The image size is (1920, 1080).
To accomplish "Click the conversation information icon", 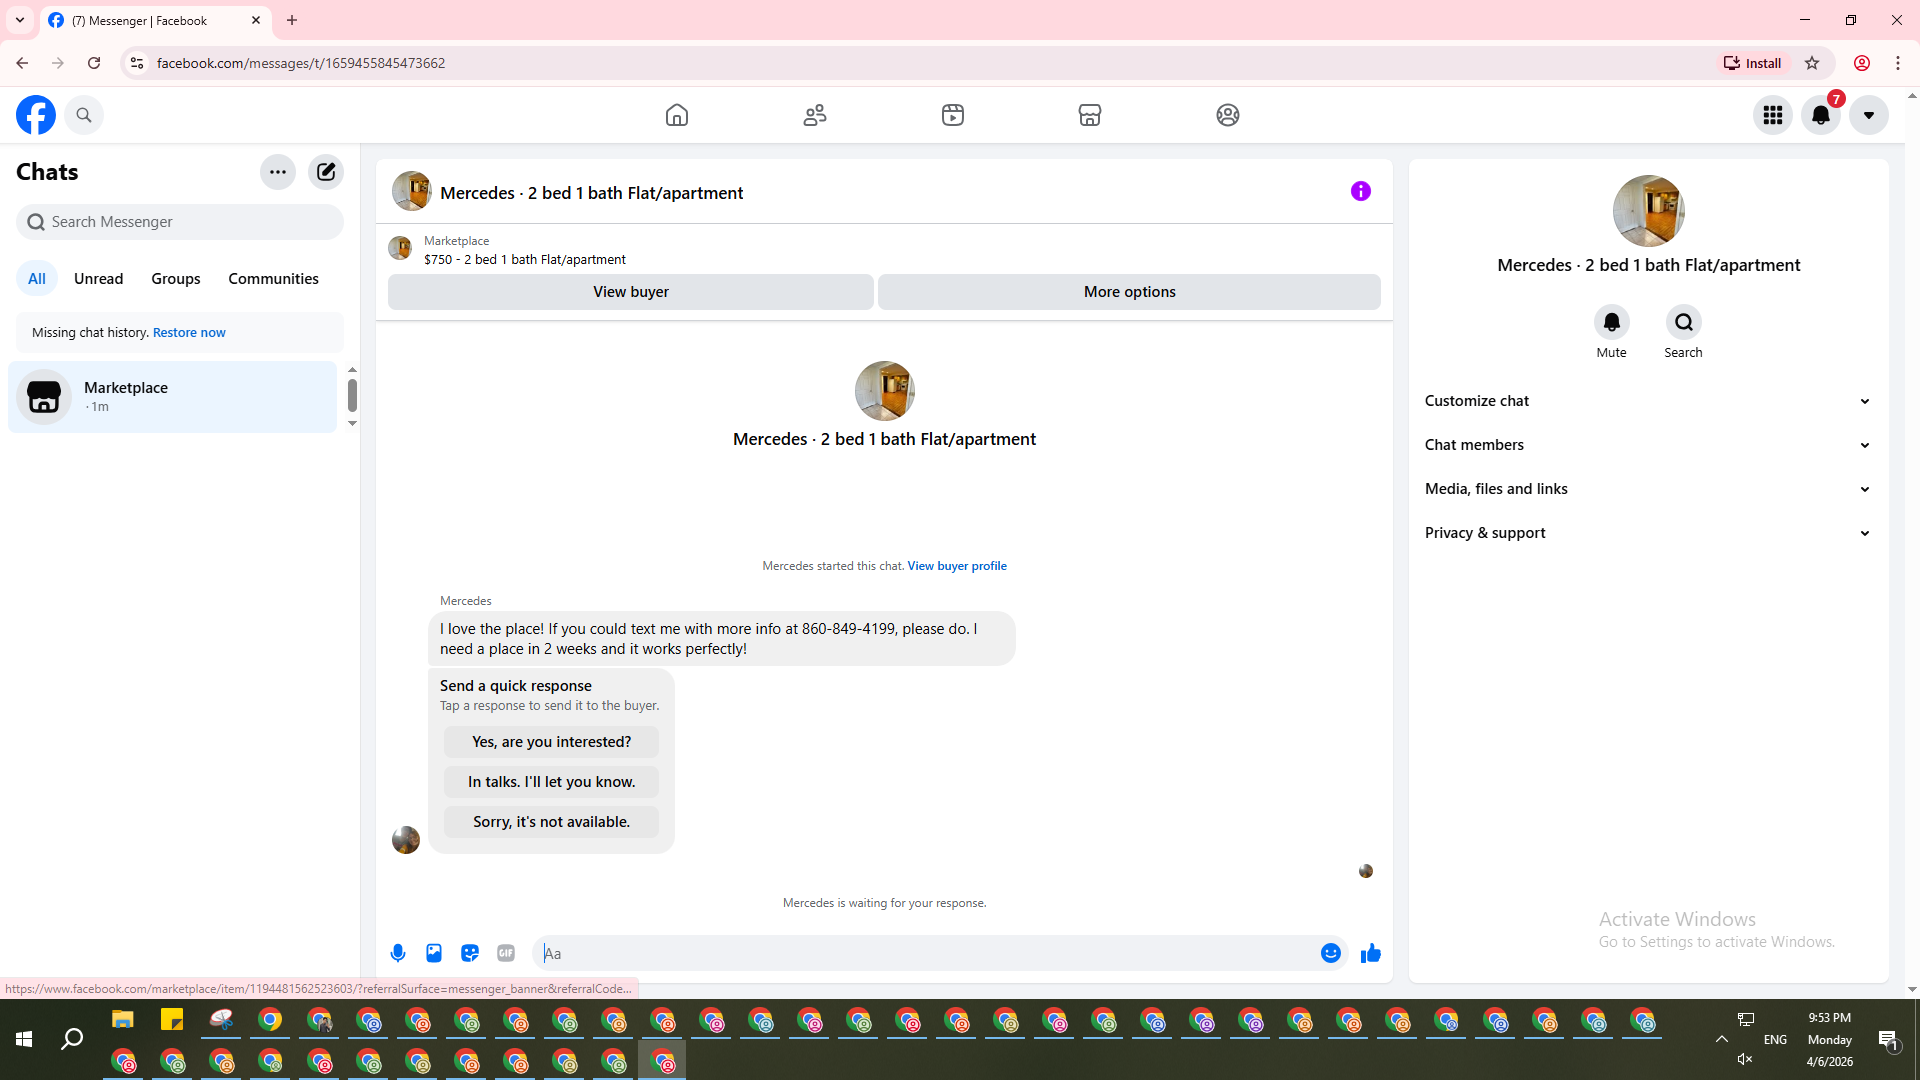I will coord(1361,191).
